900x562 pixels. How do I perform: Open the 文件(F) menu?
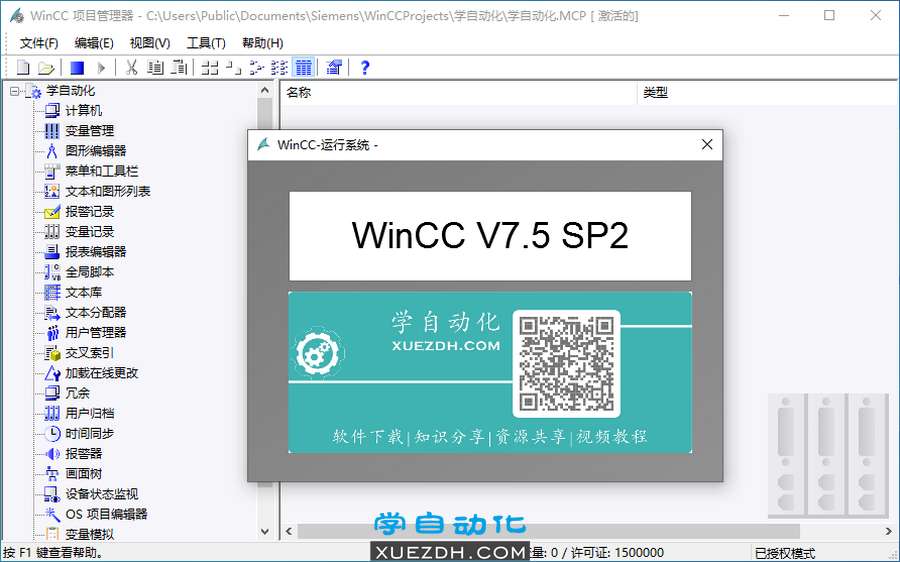(39, 43)
